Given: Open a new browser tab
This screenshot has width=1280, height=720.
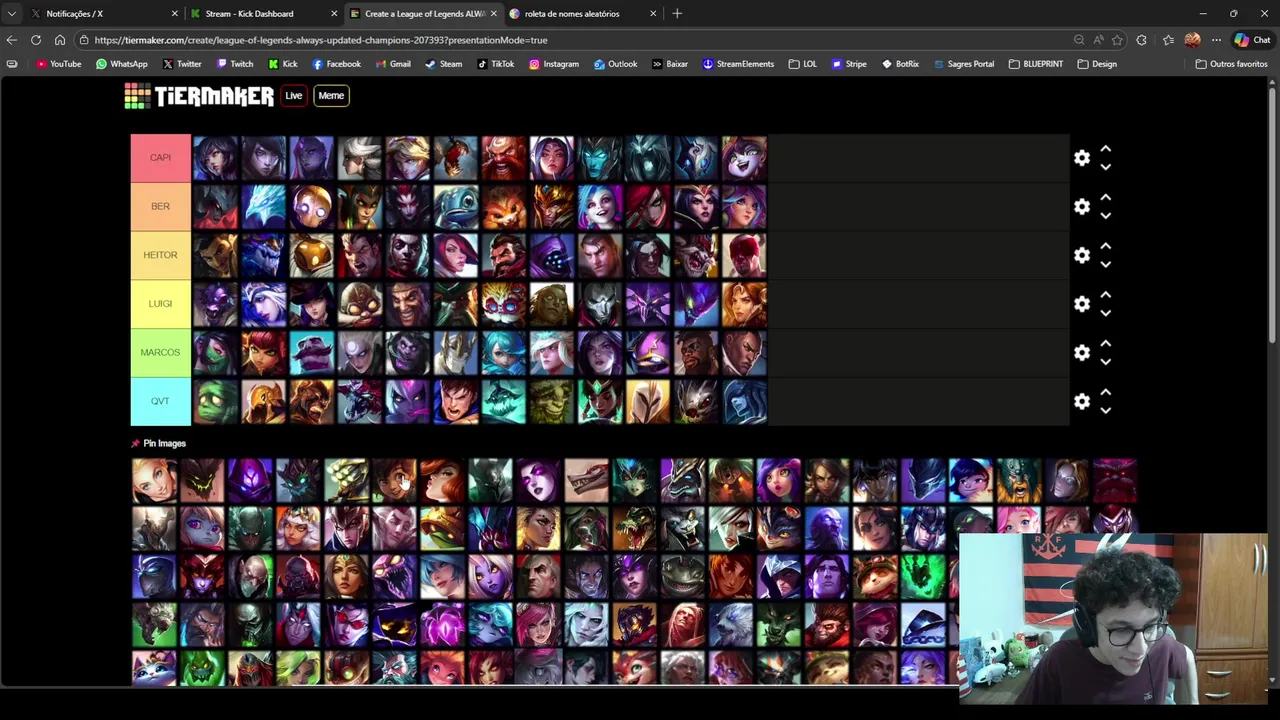Looking at the screenshot, I should (x=677, y=14).
